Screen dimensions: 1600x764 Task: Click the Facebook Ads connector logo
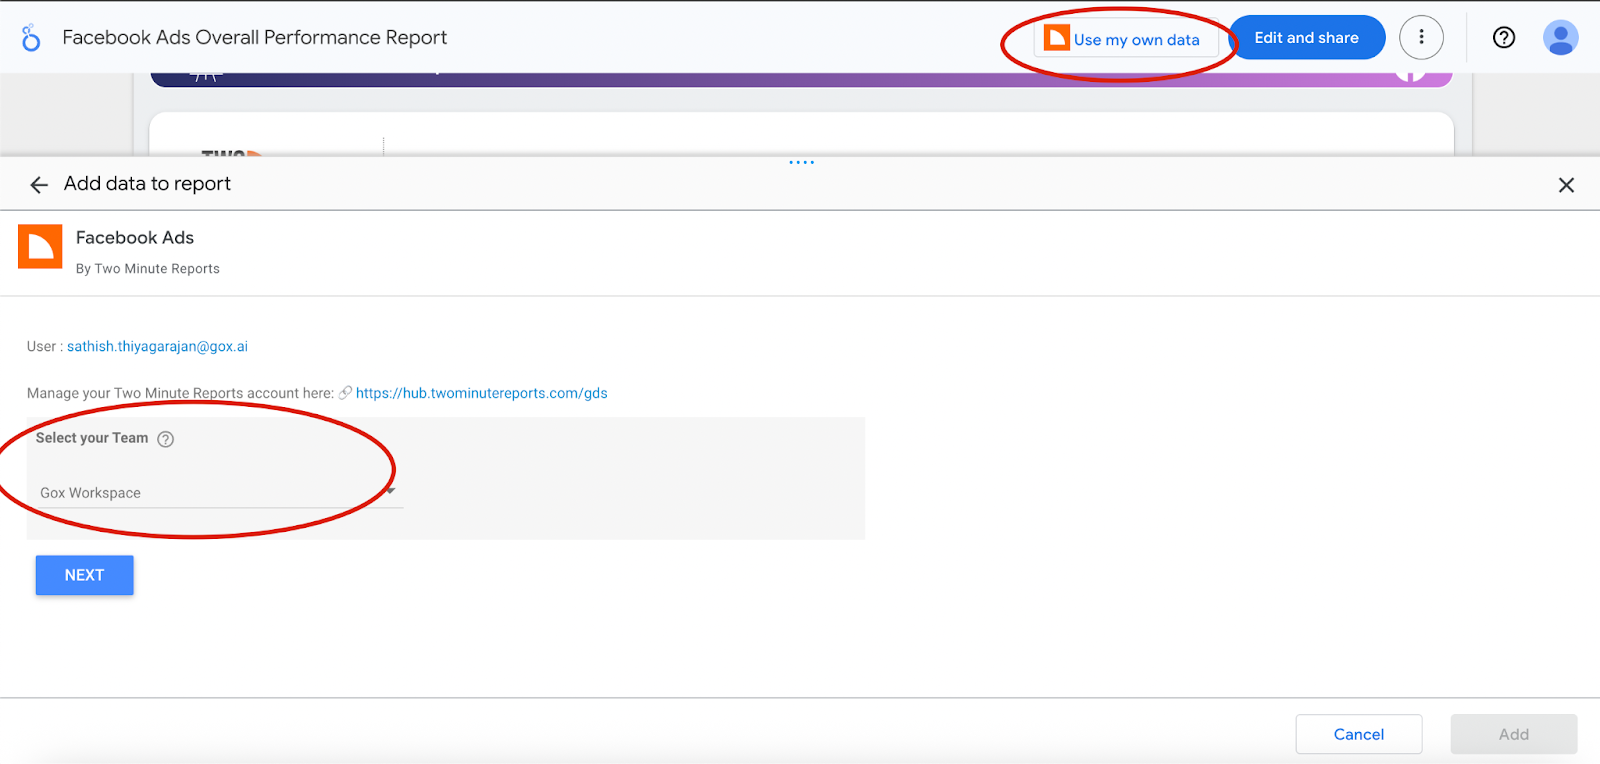pyautogui.click(x=40, y=247)
